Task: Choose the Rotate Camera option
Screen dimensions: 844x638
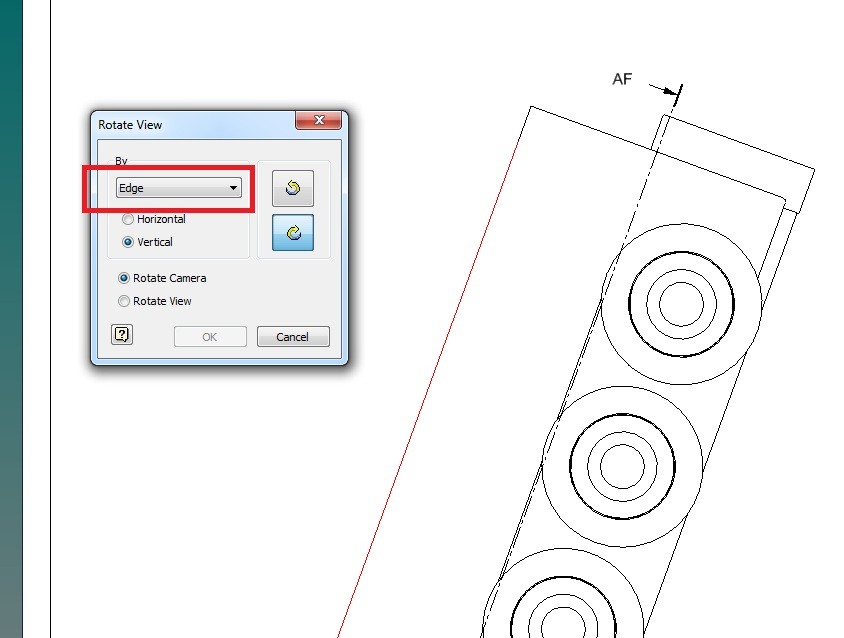Action: [x=124, y=278]
